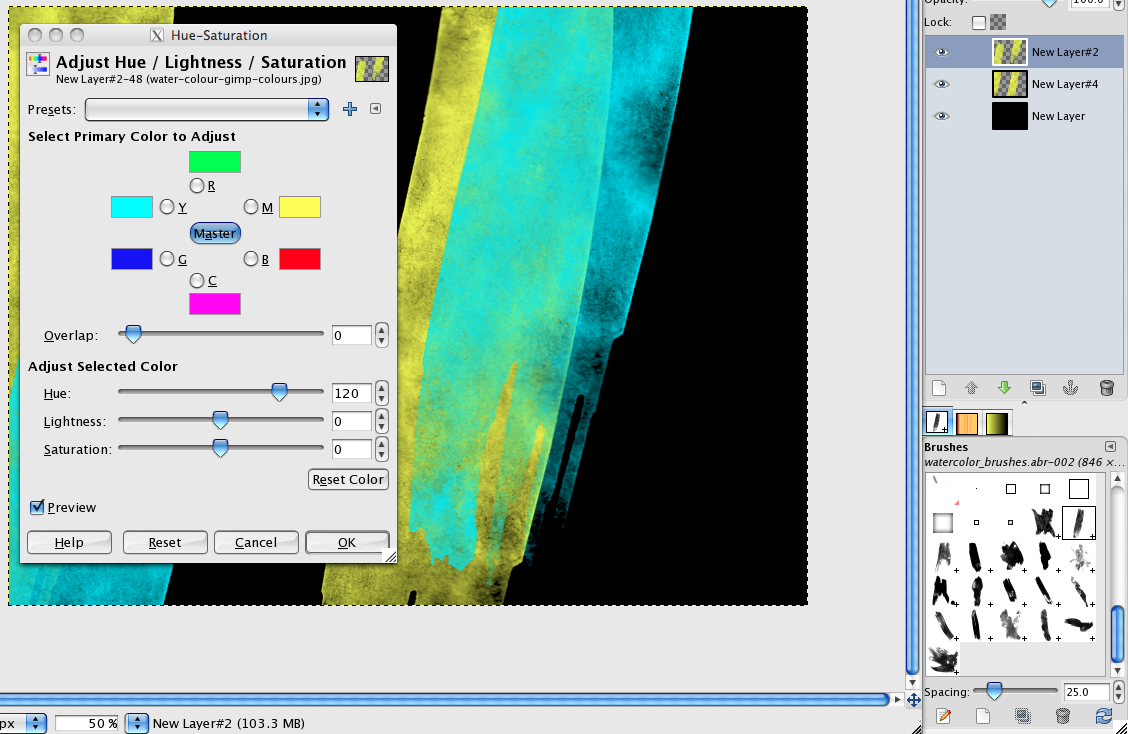Open the Presets dropdown
Viewport: 1128px width, 734px height.
tap(207, 109)
